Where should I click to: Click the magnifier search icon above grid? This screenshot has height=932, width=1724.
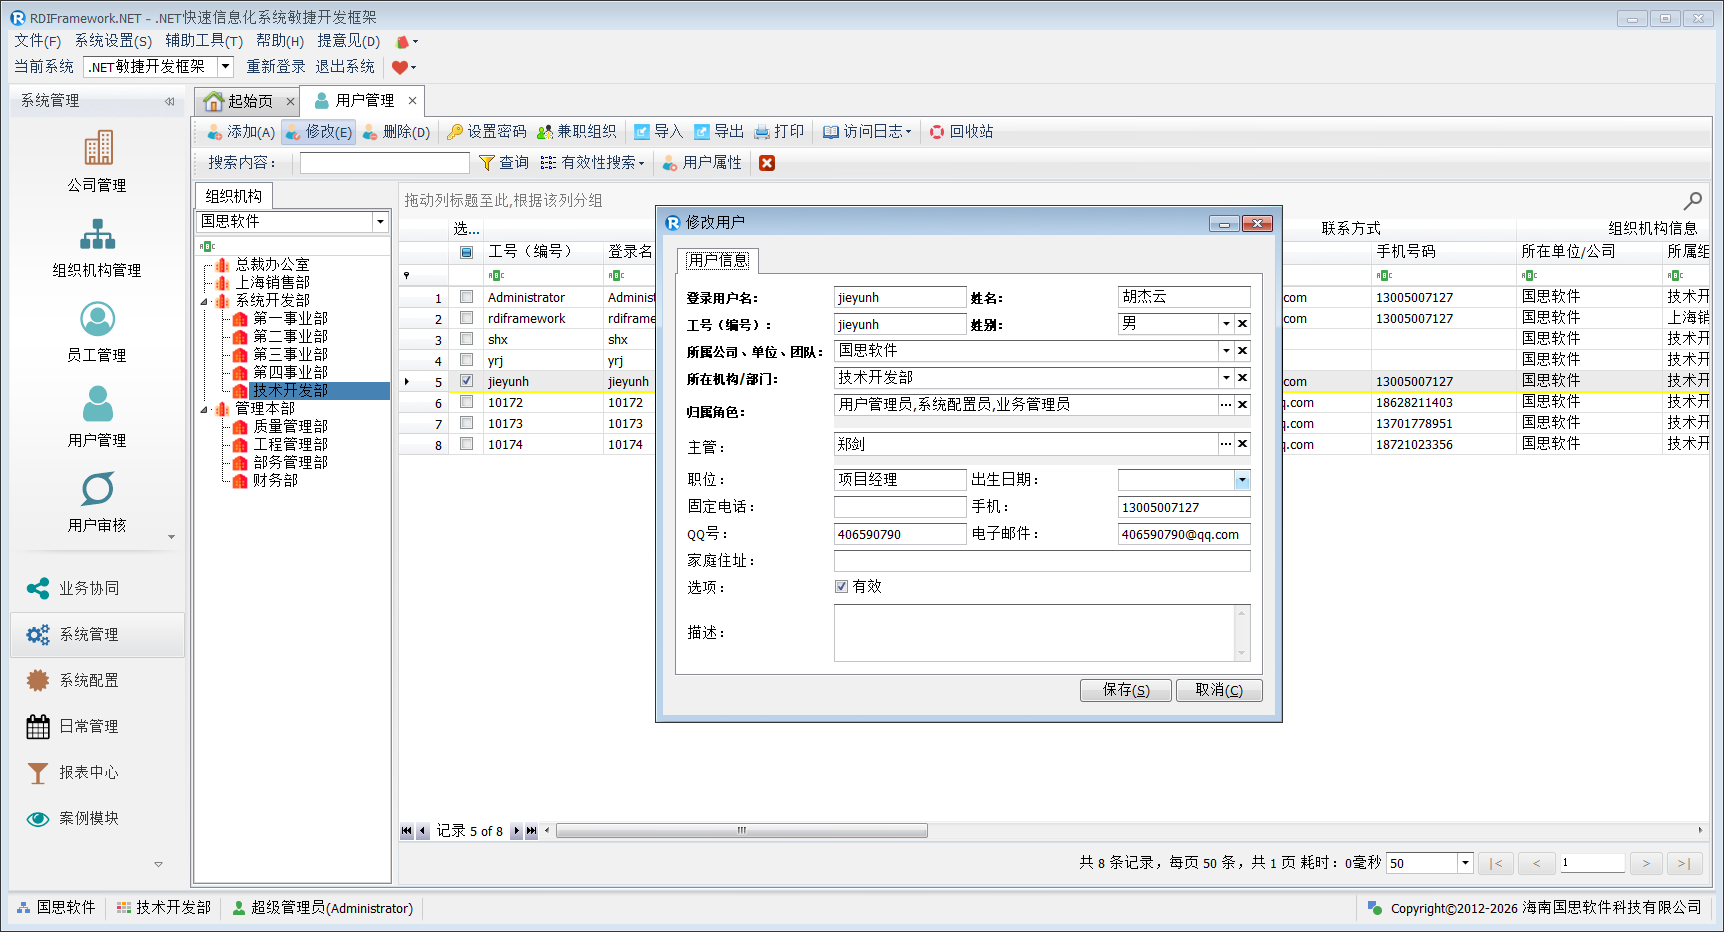pyautogui.click(x=1692, y=201)
